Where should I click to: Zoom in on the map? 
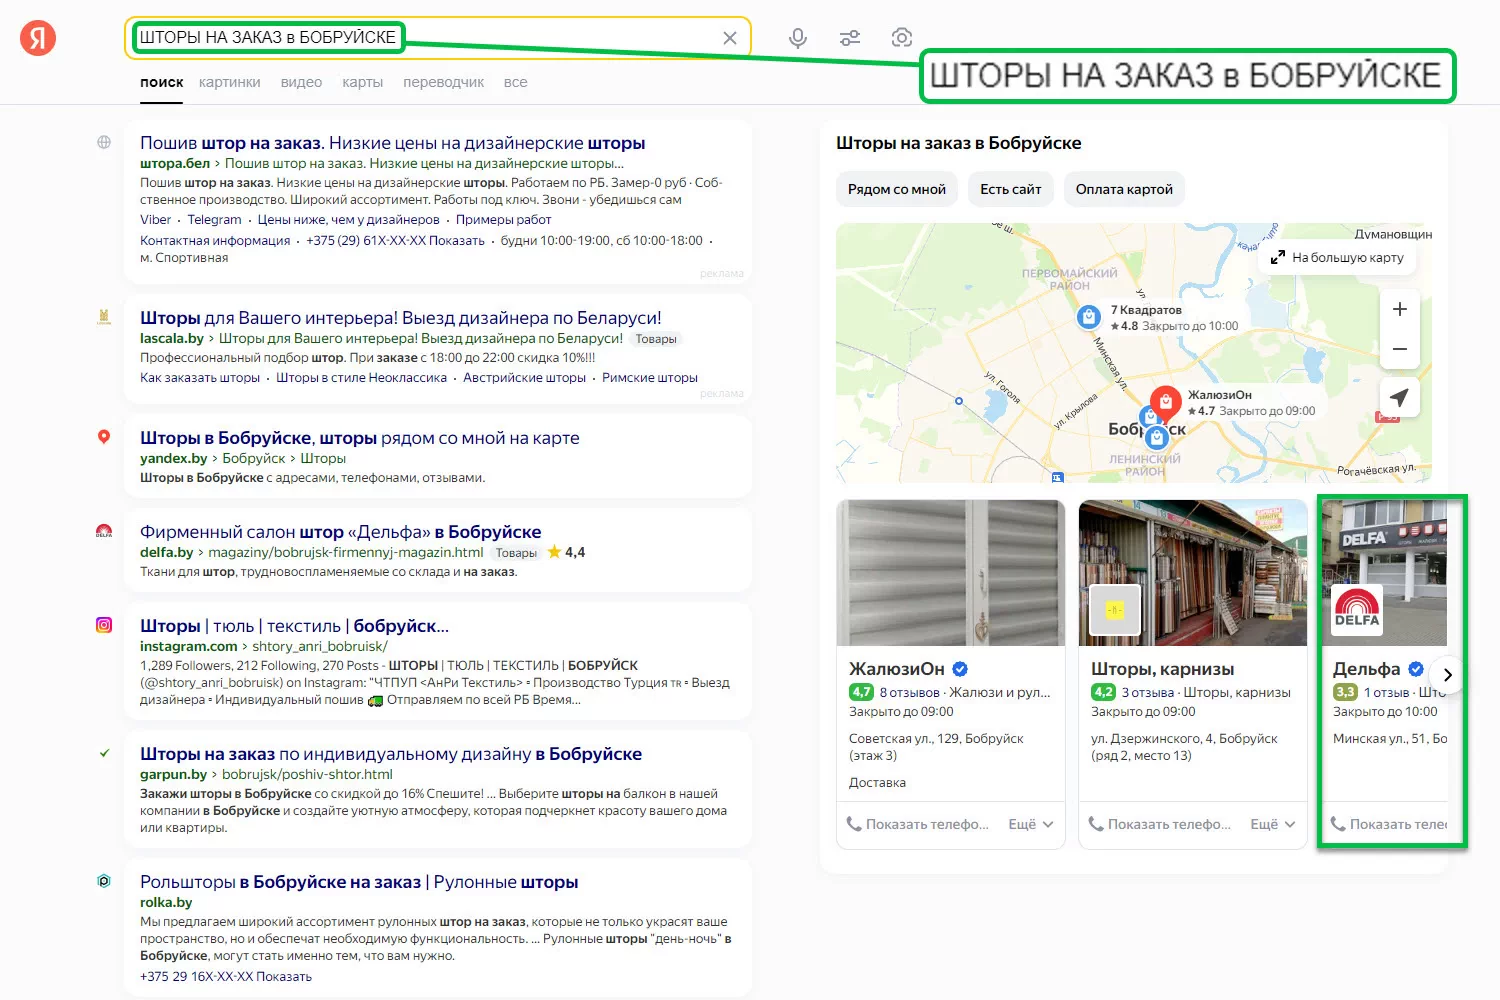pos(1399,309)
